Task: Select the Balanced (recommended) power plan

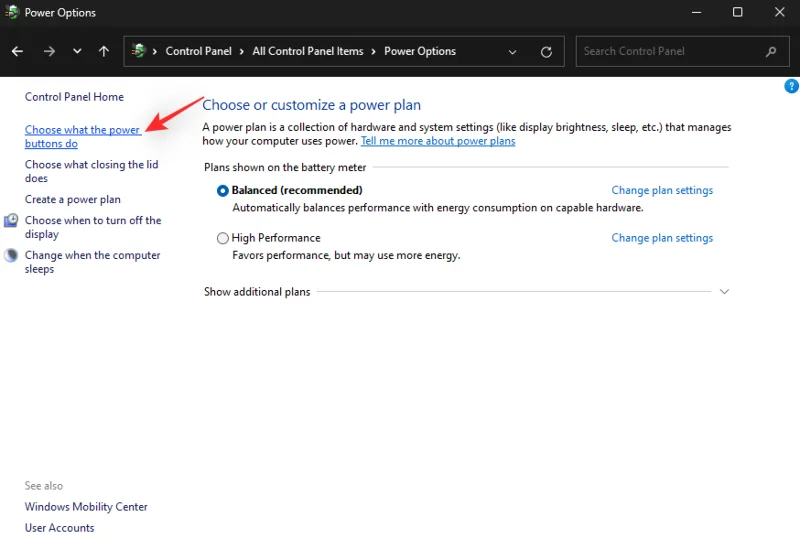Action: [223, 190]
